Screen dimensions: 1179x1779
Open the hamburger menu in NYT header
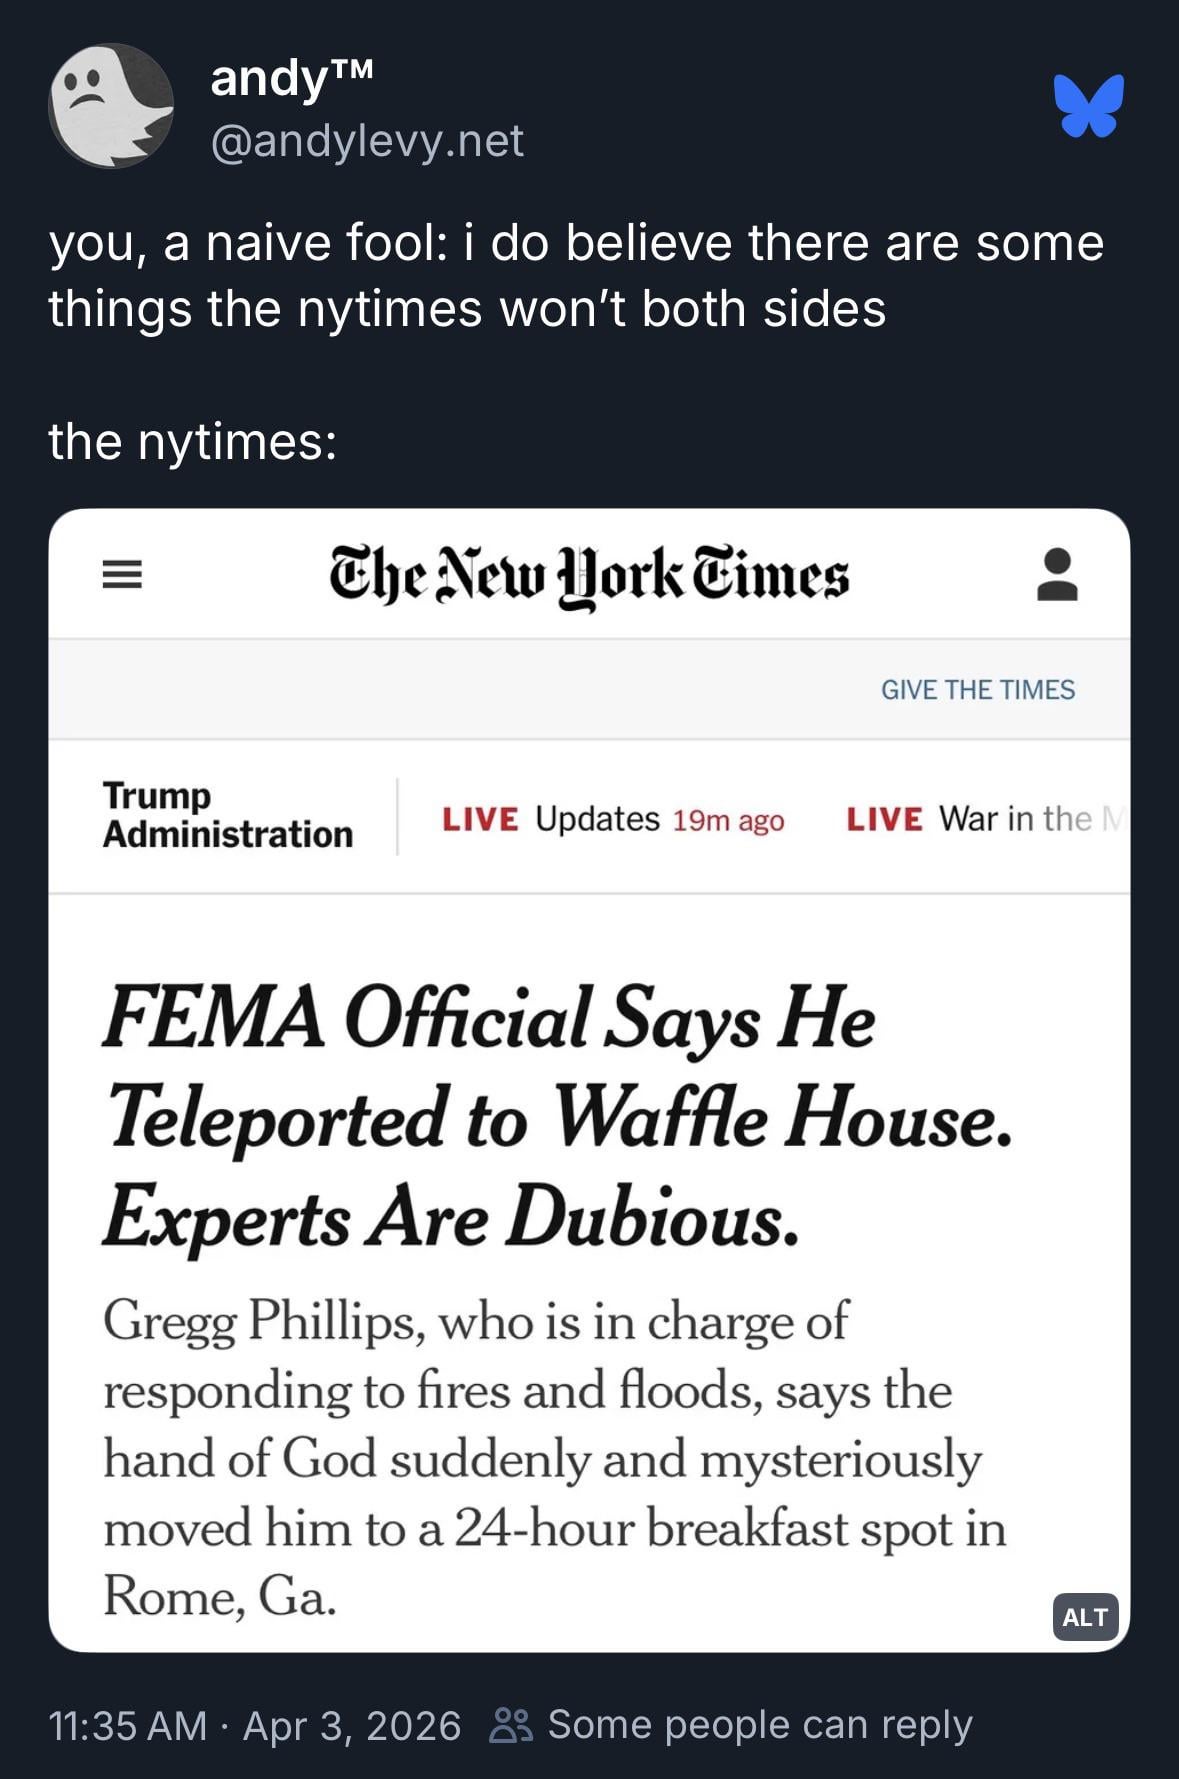122,574
